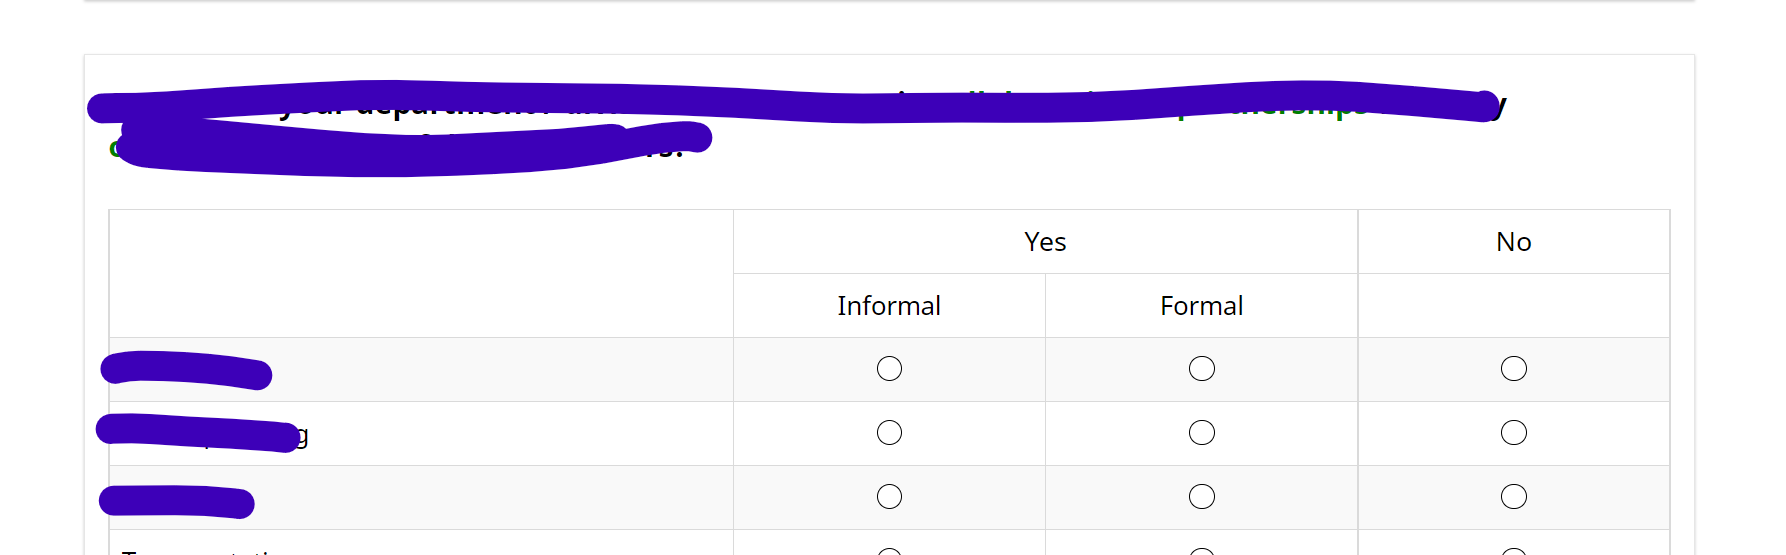Select Formal in the partially visible fourth row
This screenshot has height=555, width=1786.
click(x=1201, y=551)
